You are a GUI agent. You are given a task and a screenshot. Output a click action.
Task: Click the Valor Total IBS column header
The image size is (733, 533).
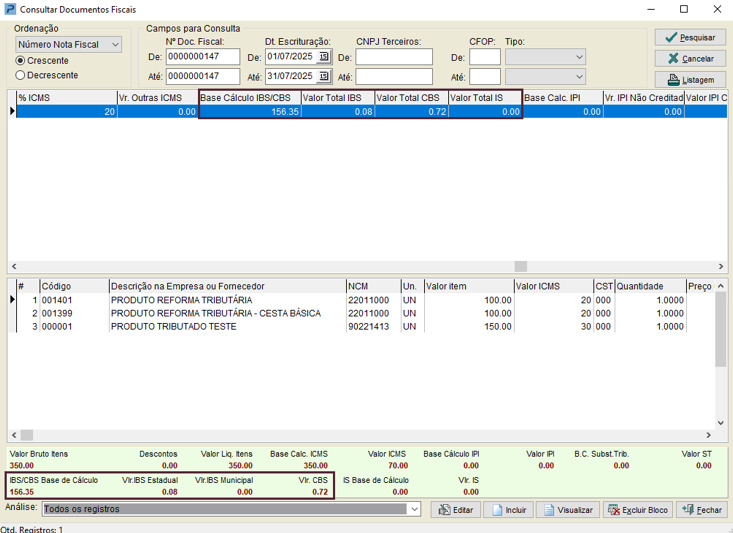[x=337, y=98]
